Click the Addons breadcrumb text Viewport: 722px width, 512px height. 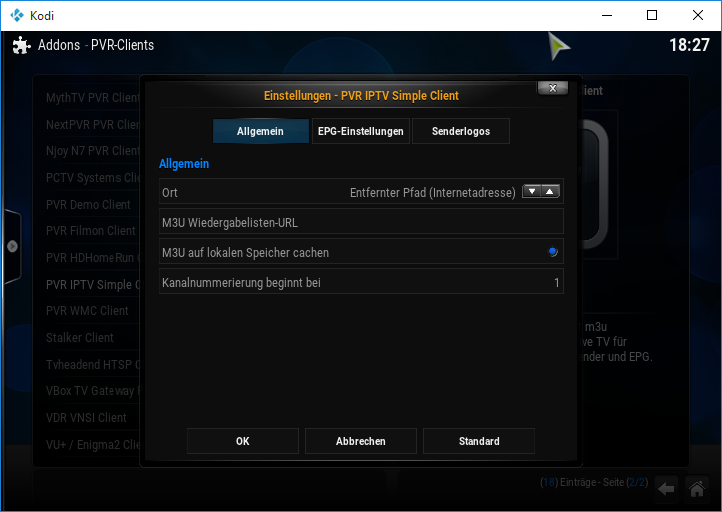59,45
